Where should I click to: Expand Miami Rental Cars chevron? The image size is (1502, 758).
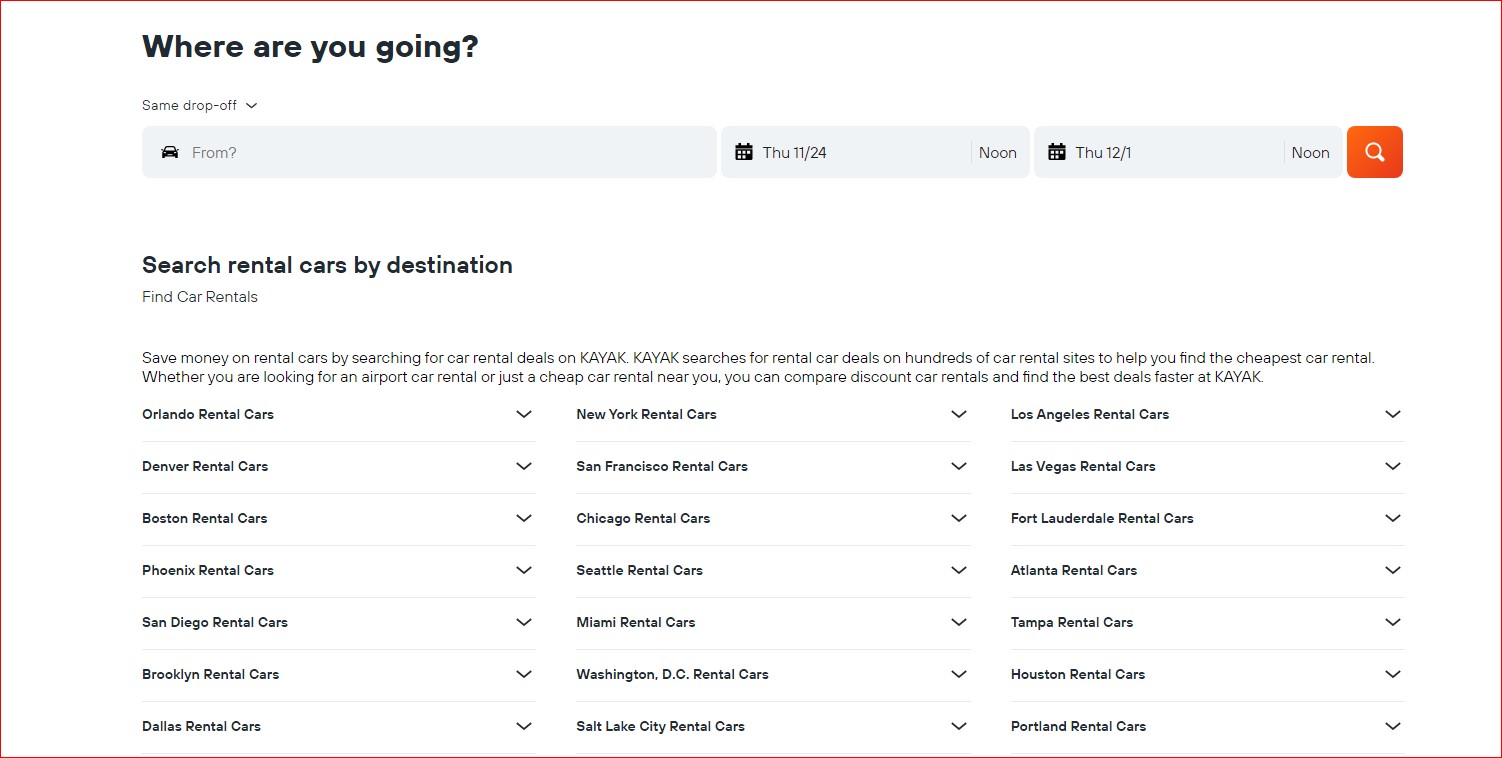click(959, 622)
